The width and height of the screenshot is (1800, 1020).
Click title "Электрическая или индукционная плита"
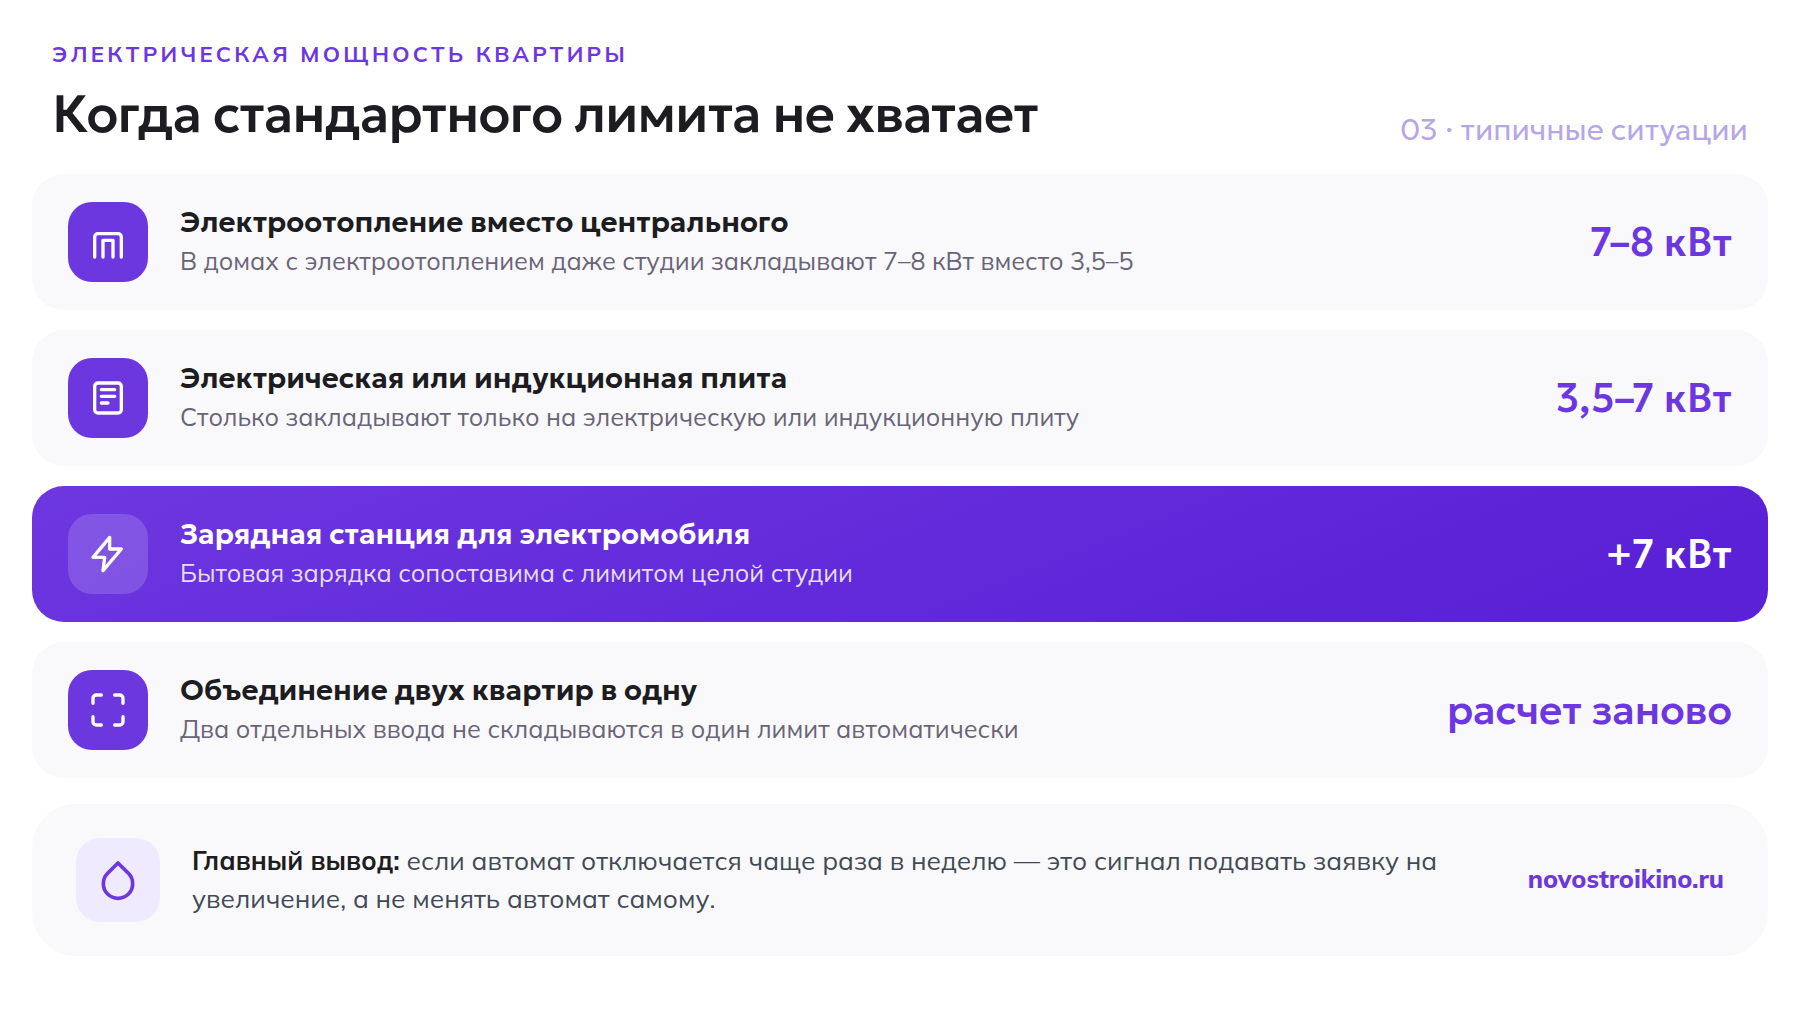(x=483, y=379)
